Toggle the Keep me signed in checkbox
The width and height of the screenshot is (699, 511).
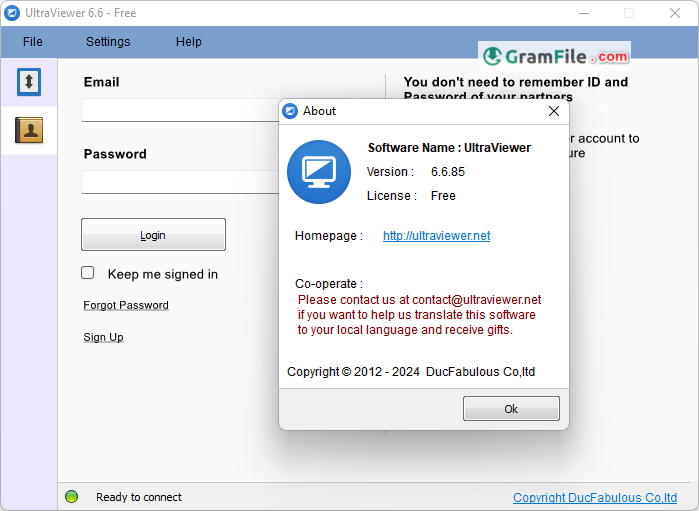coord(88,273)
